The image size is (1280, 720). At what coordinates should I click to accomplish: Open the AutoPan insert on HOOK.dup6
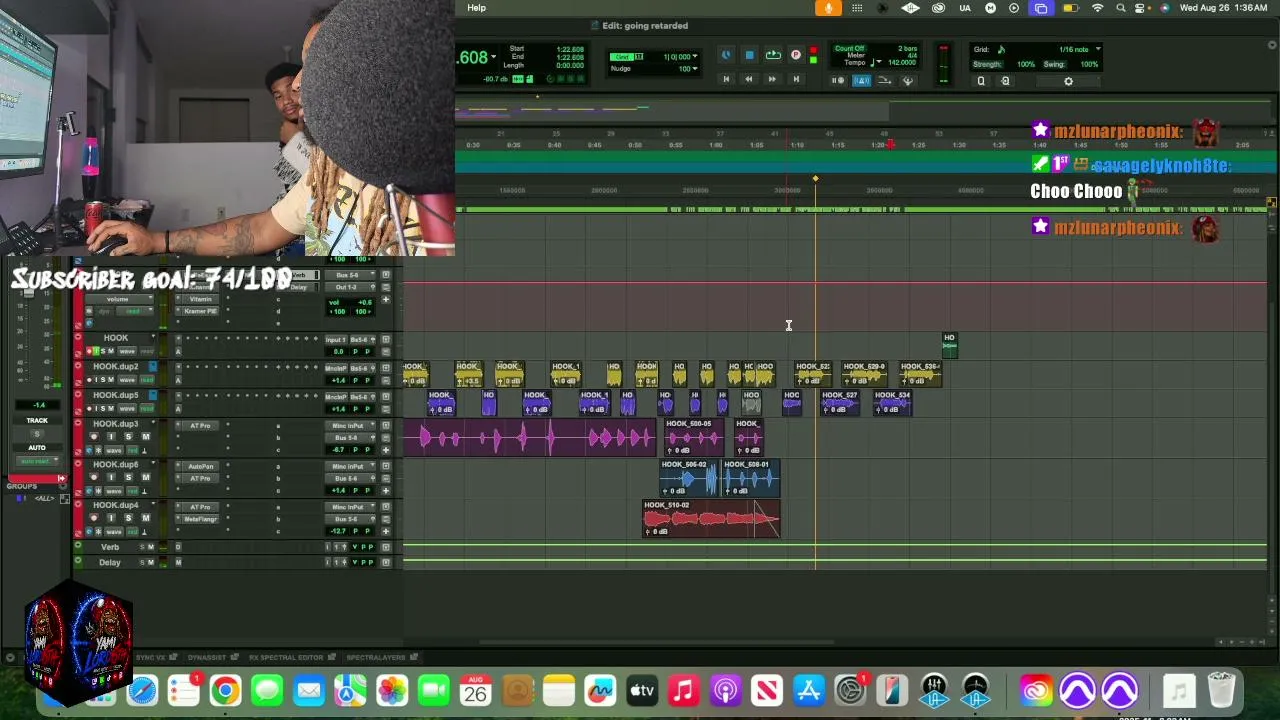[201, 467]
